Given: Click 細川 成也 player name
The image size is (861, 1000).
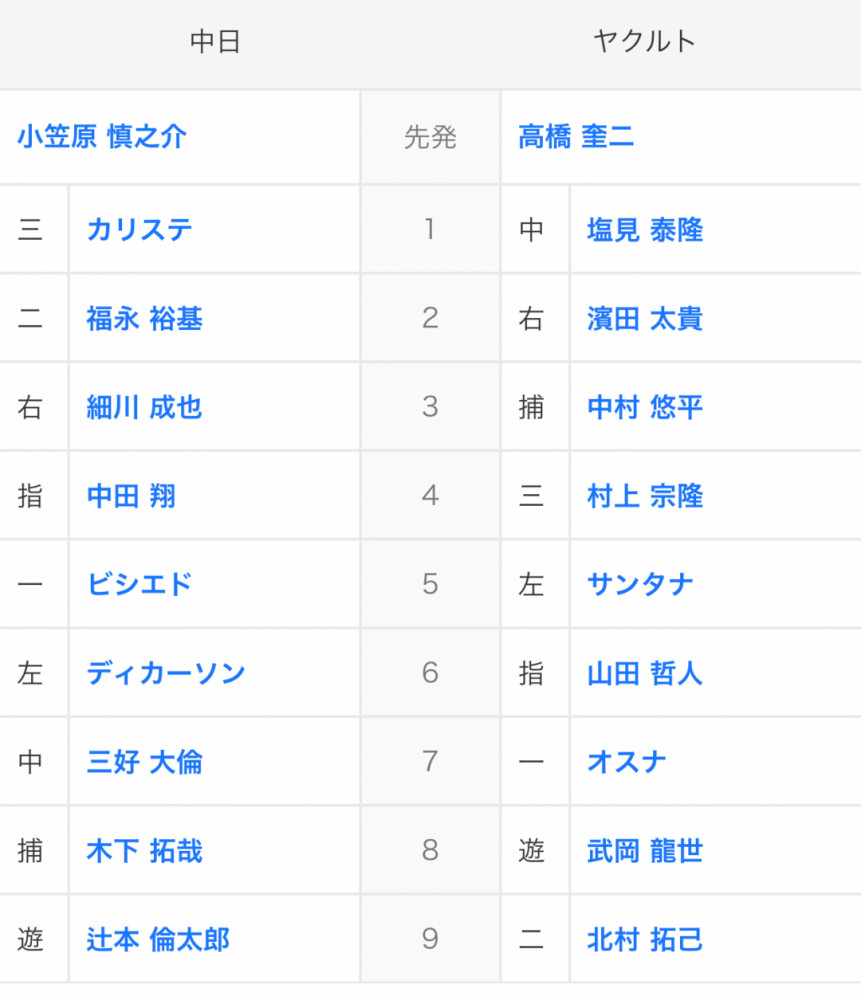Looking at the screenshot, I should [x=145, y=407].
